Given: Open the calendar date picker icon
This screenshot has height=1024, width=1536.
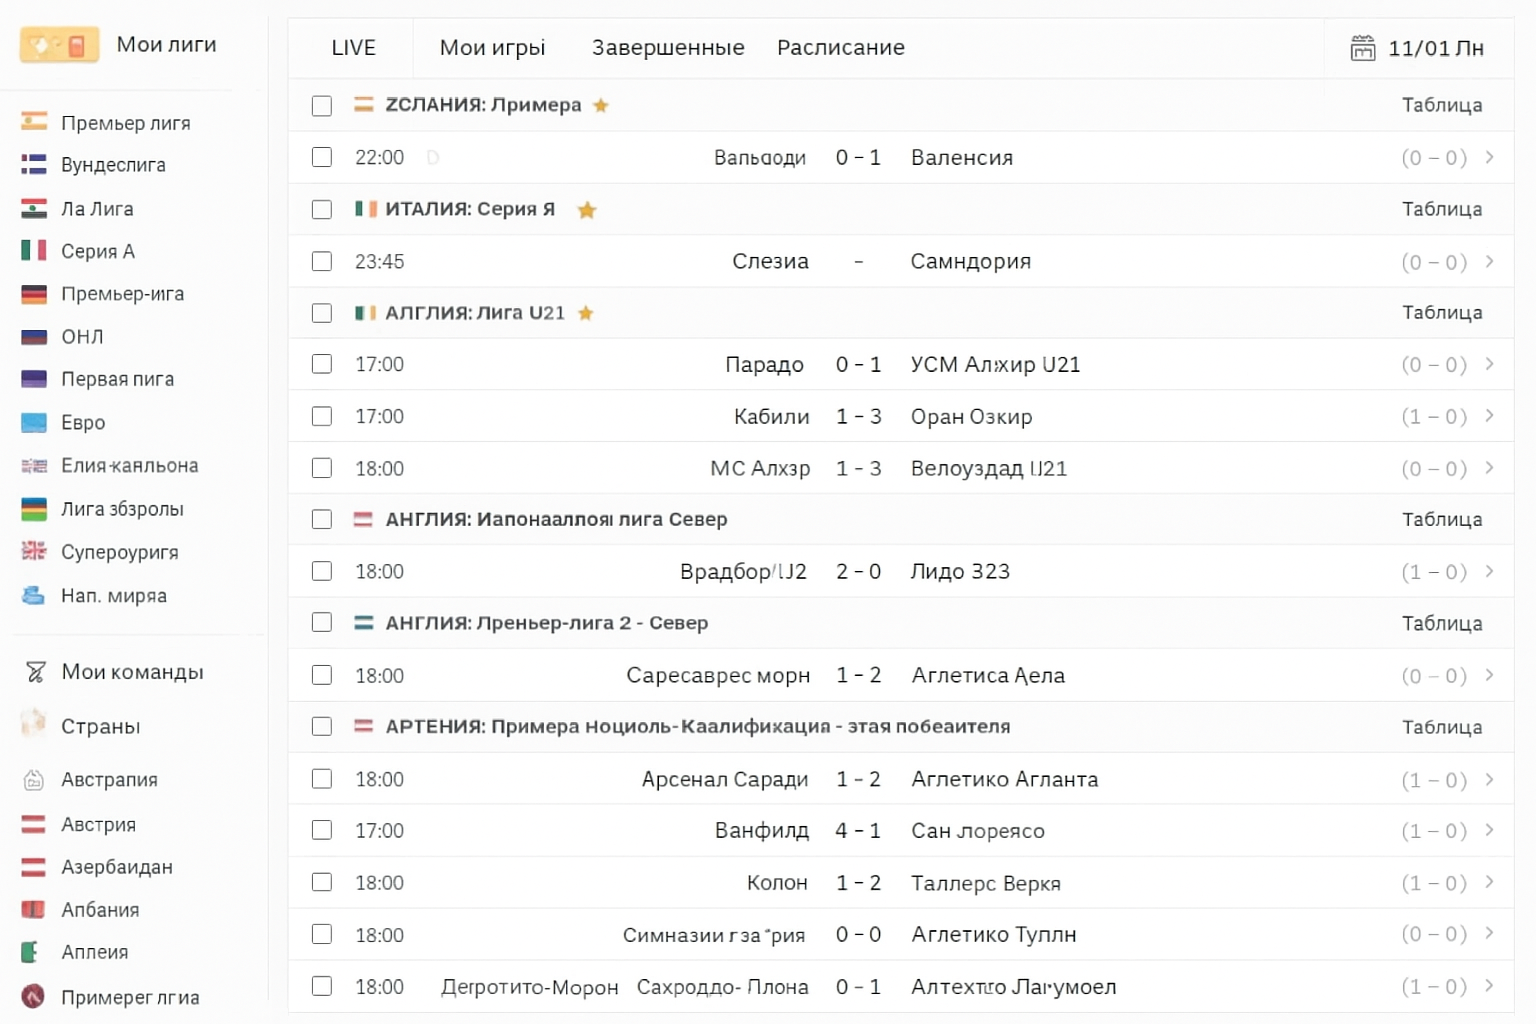Looking at the screenshot, I should (x=1363, y=47).
